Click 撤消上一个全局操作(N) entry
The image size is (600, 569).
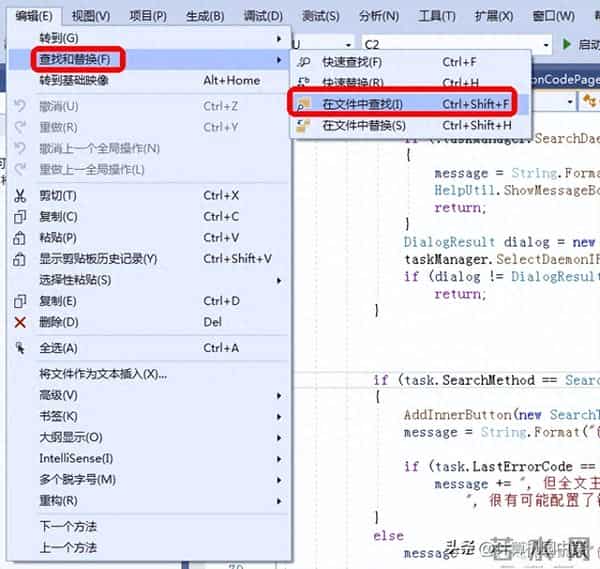coord(149,148)
